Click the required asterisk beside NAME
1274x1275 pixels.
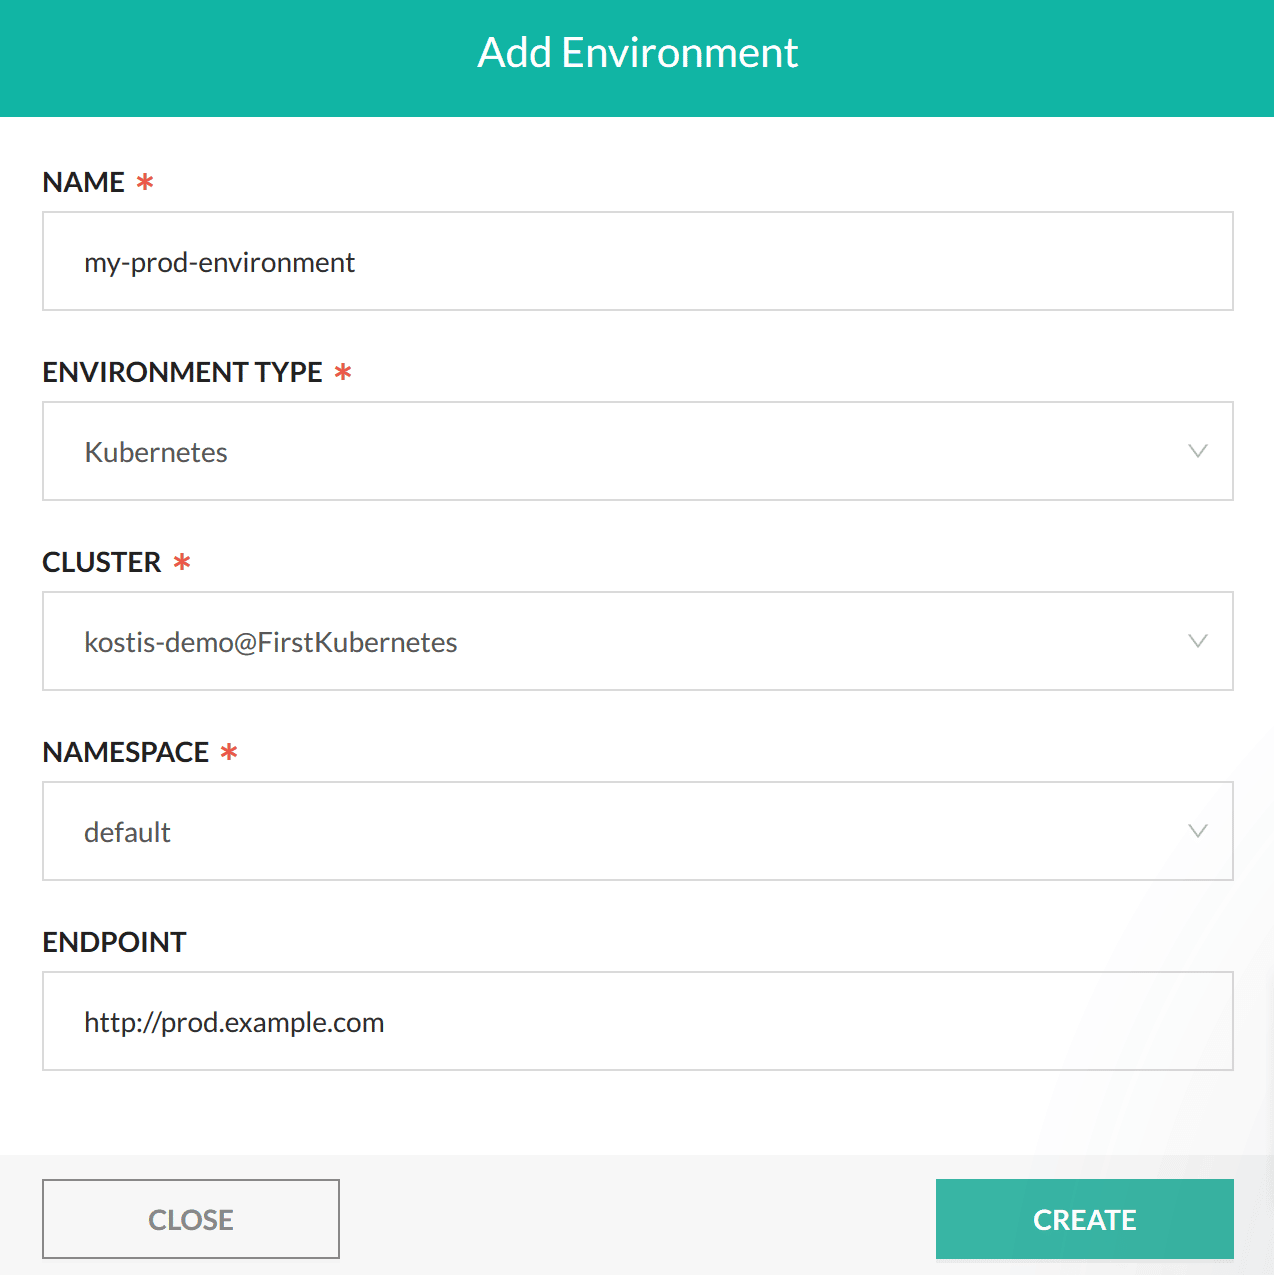145,182
